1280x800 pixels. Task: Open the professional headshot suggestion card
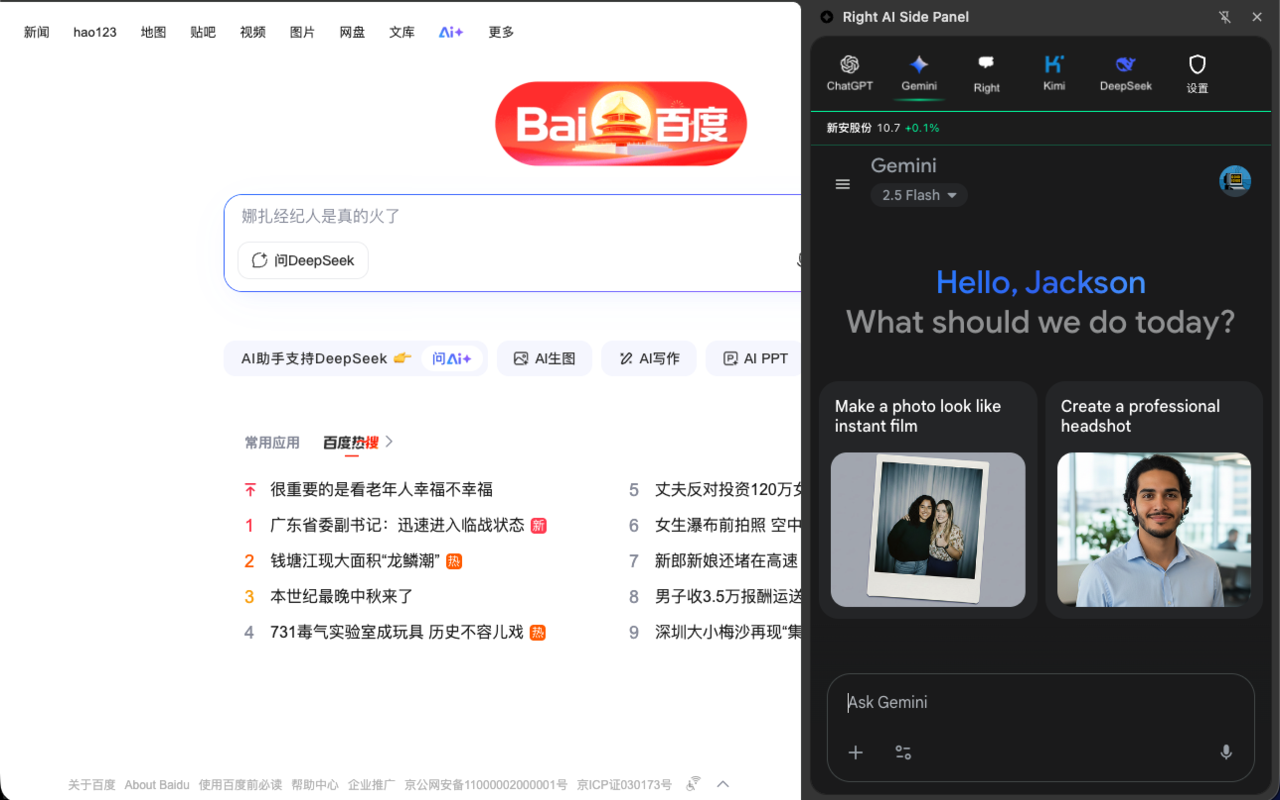[x=1154, y=500]
